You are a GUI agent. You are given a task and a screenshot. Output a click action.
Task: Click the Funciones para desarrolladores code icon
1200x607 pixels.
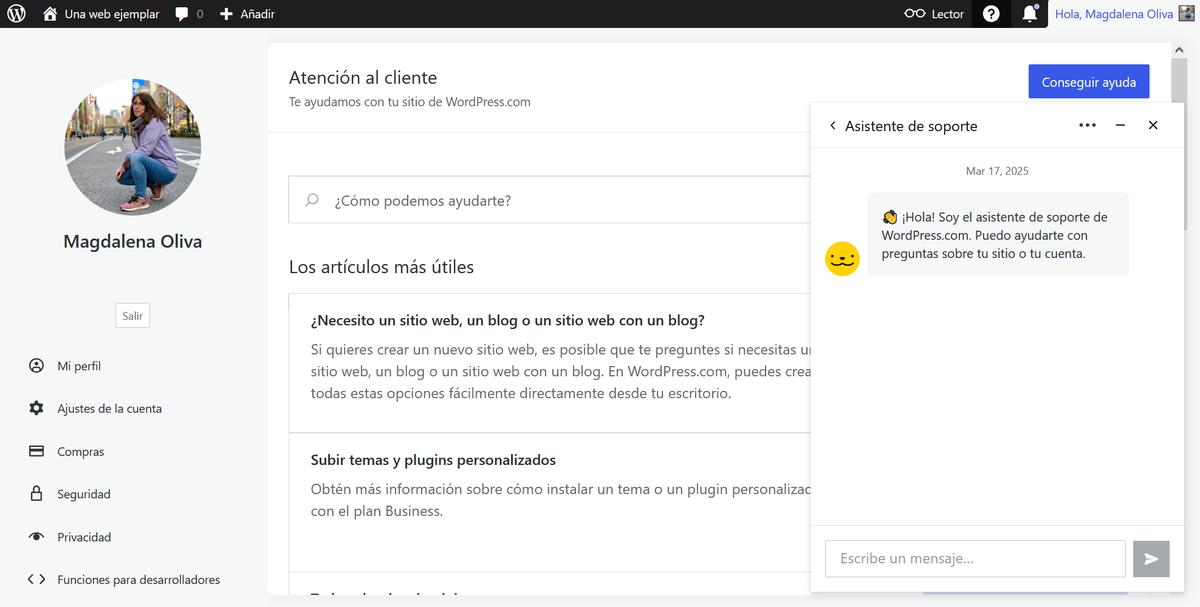click(35, 579)
